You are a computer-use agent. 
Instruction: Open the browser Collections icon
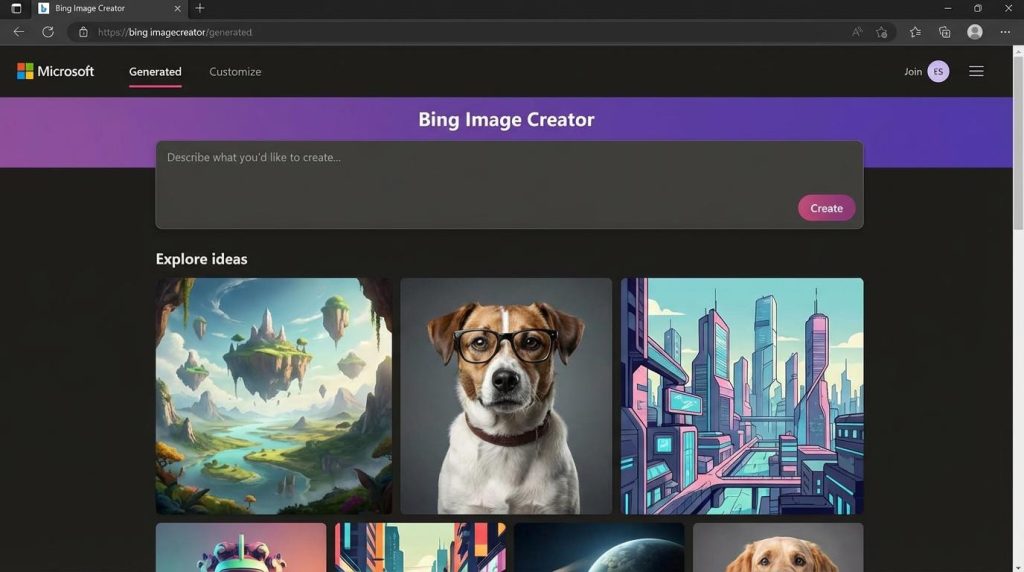[944, 32]
